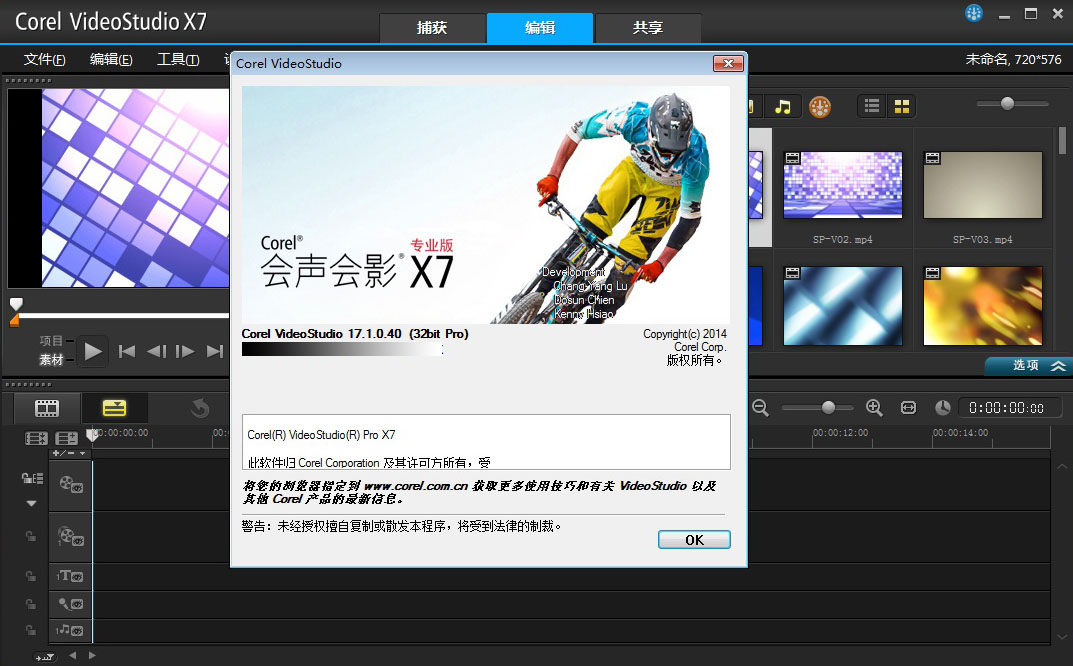Select 素材 playback mode
The width and height of the screenshot is (1073, 666).
51,359
